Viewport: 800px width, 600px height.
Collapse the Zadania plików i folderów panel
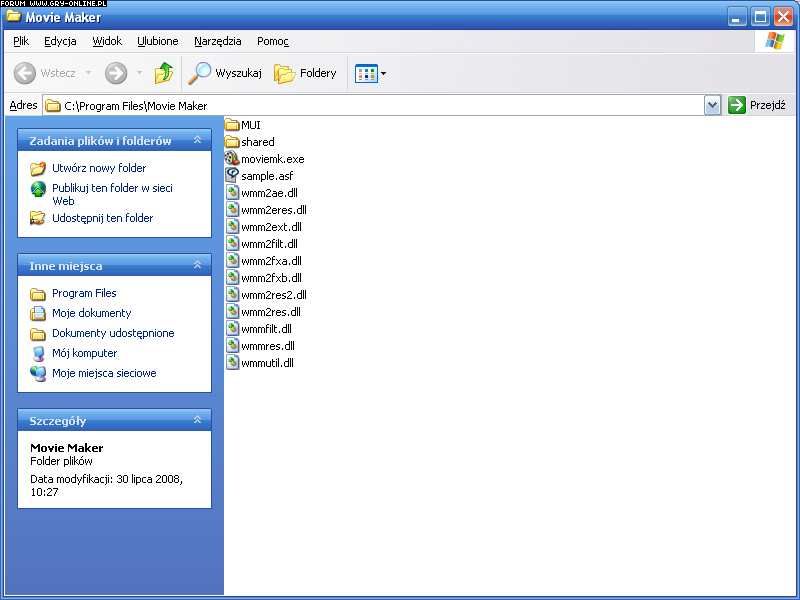tap(197, 140)
